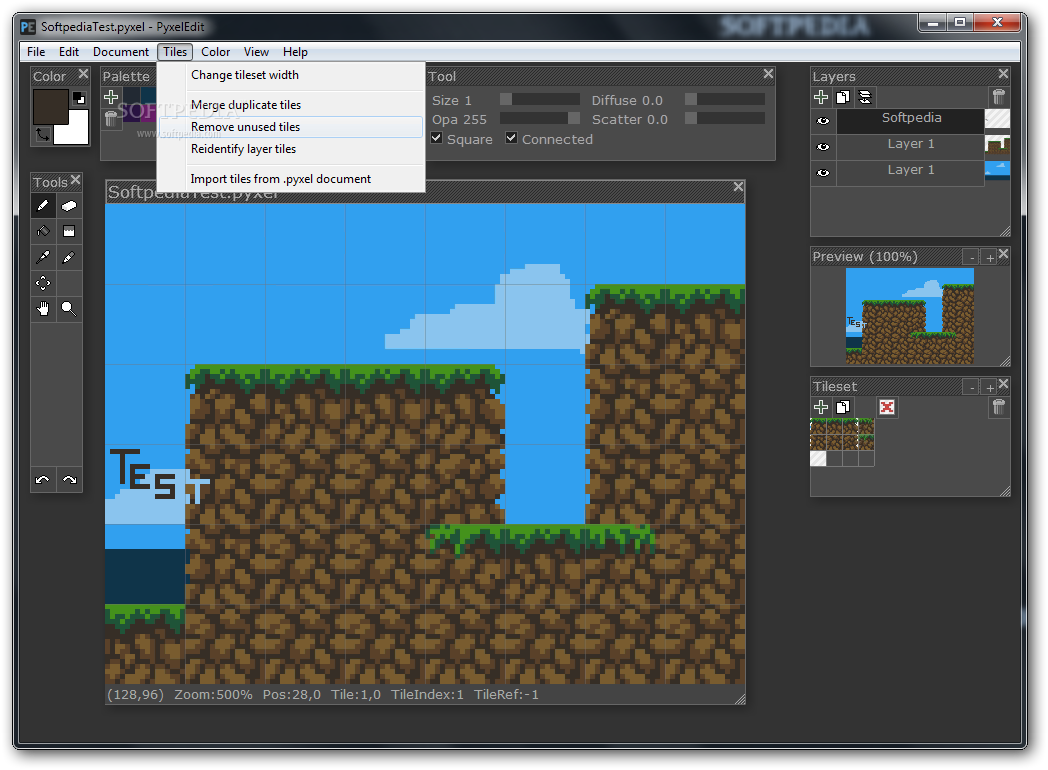Click the Undo arrow in Tools panel

[43, 480]
